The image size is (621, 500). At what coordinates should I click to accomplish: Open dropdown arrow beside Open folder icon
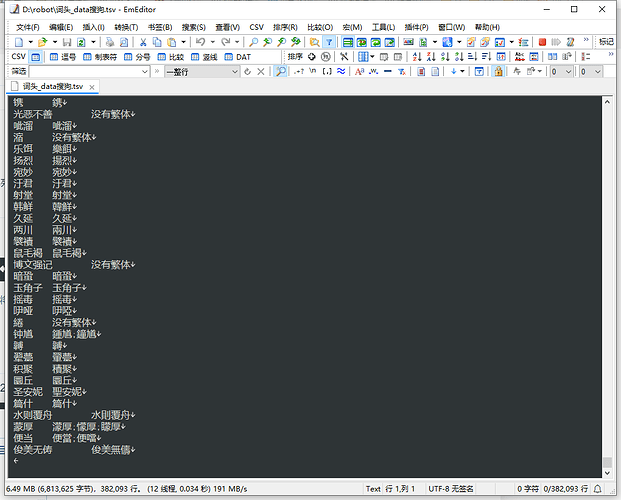(x=54, y=42)
